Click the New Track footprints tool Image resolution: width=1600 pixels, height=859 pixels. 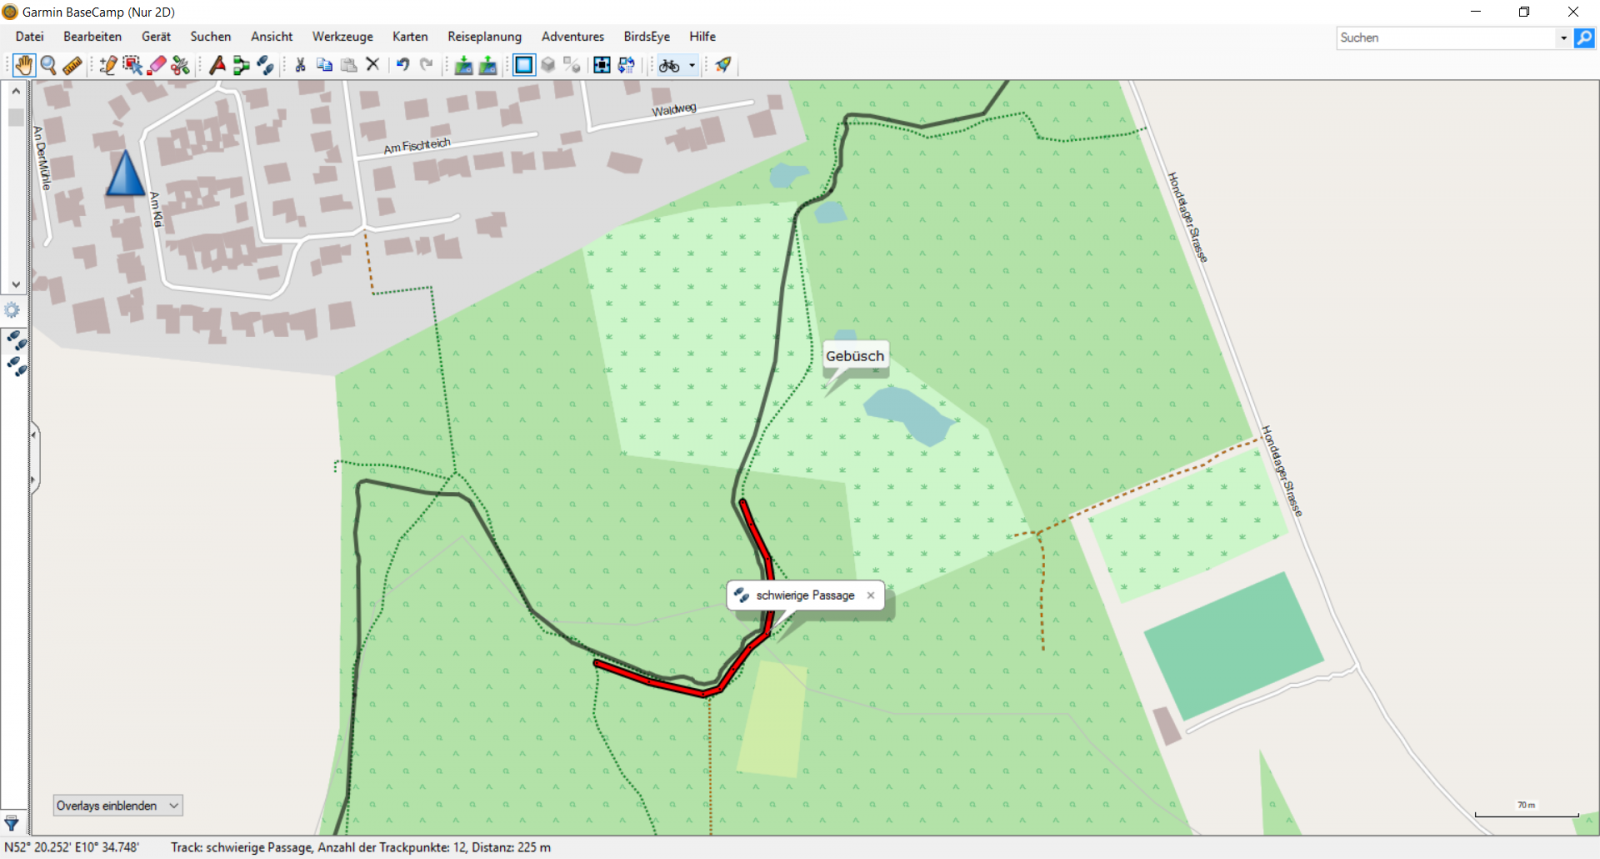pos(265,65)
